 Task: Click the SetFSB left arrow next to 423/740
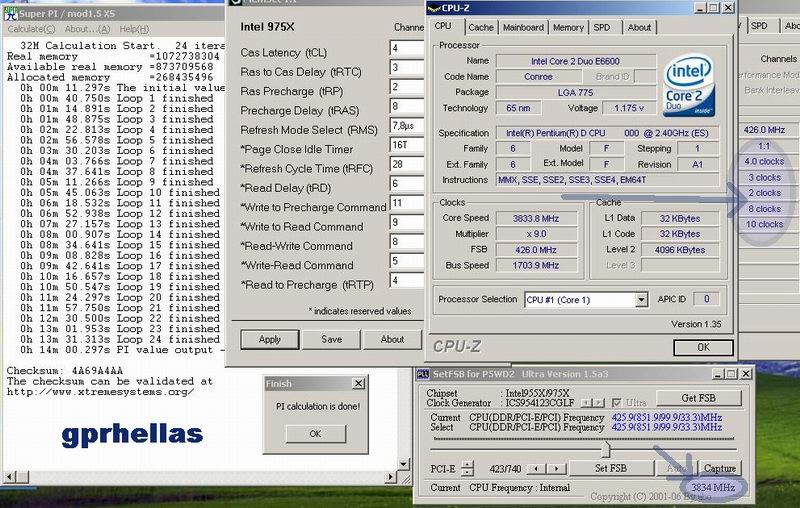coord(535,468)
